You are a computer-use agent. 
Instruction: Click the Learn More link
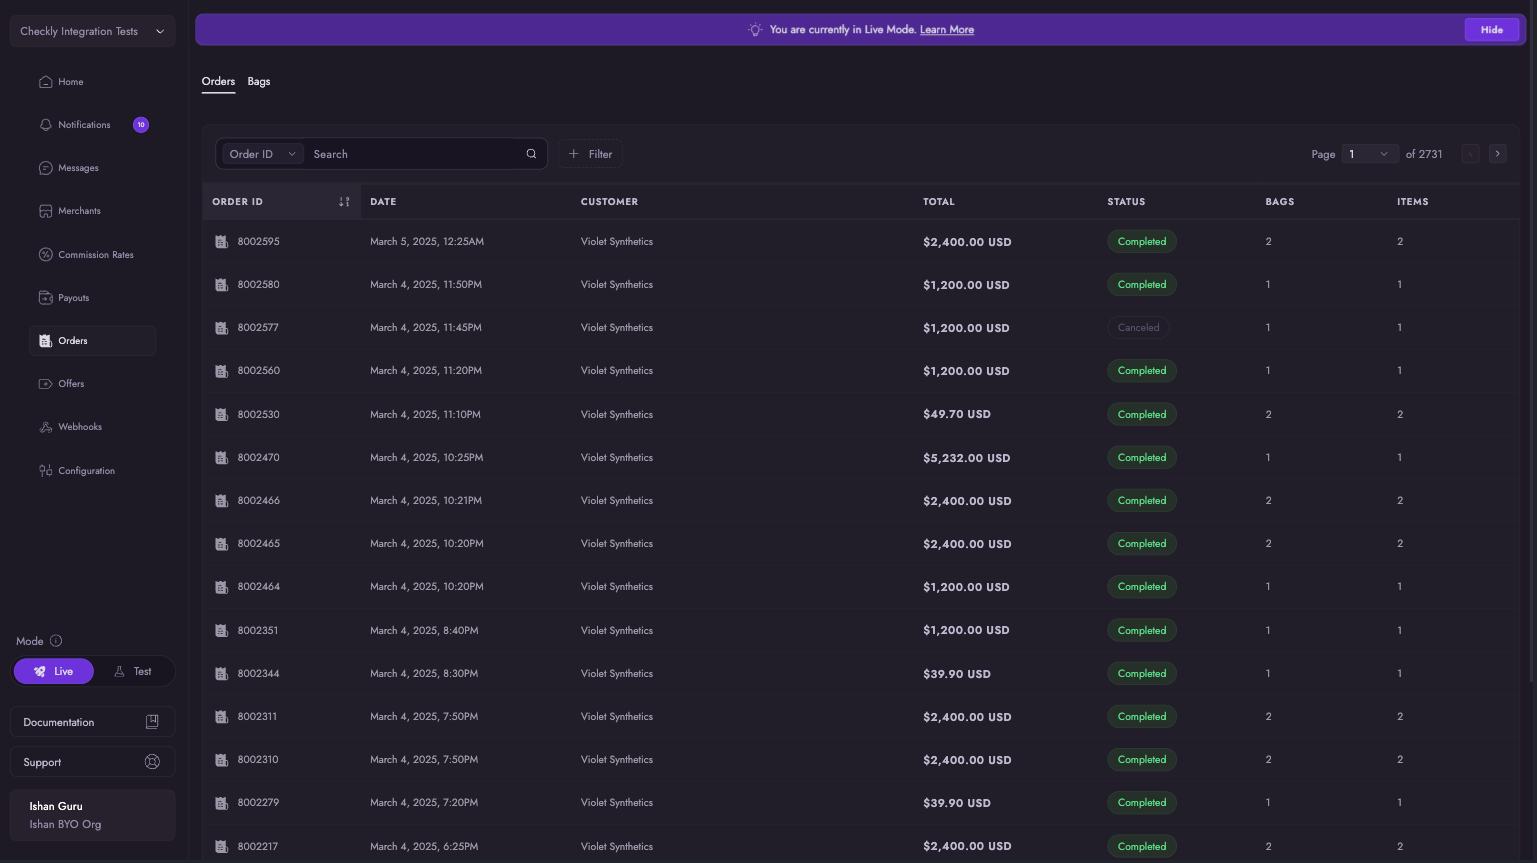coord(946,30)
